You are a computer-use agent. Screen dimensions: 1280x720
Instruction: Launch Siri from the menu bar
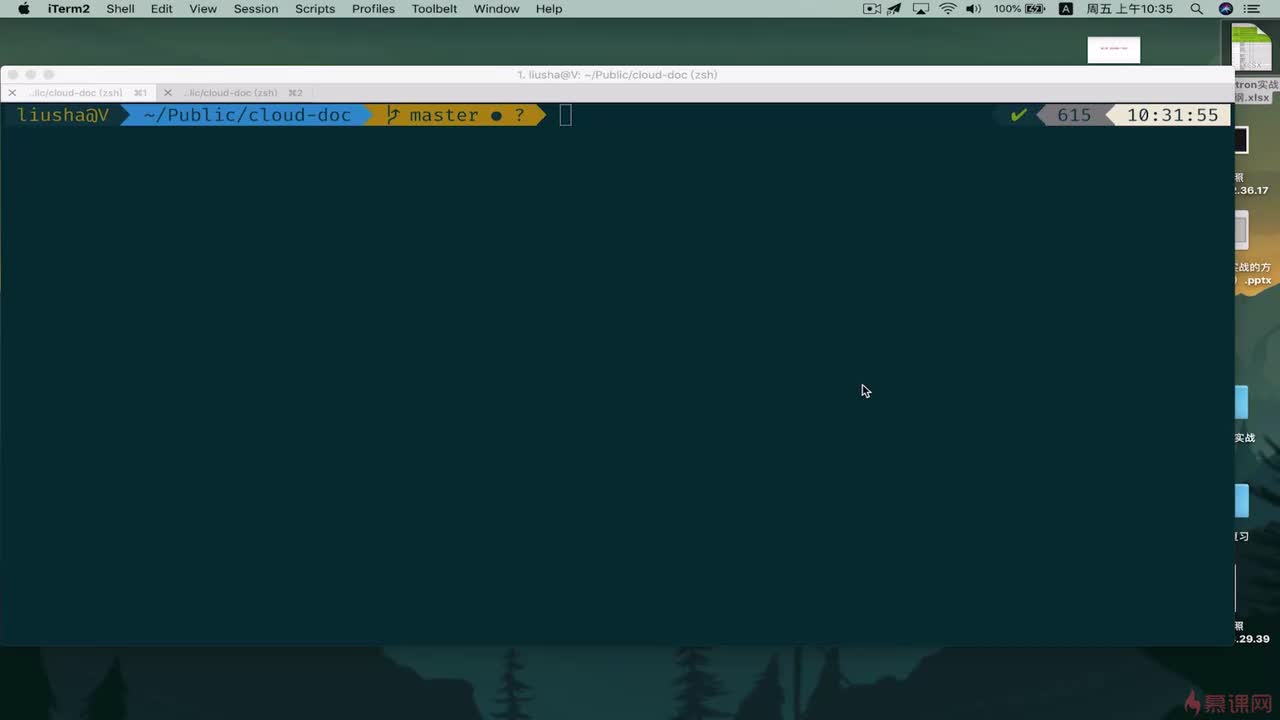click(1226, 9)
